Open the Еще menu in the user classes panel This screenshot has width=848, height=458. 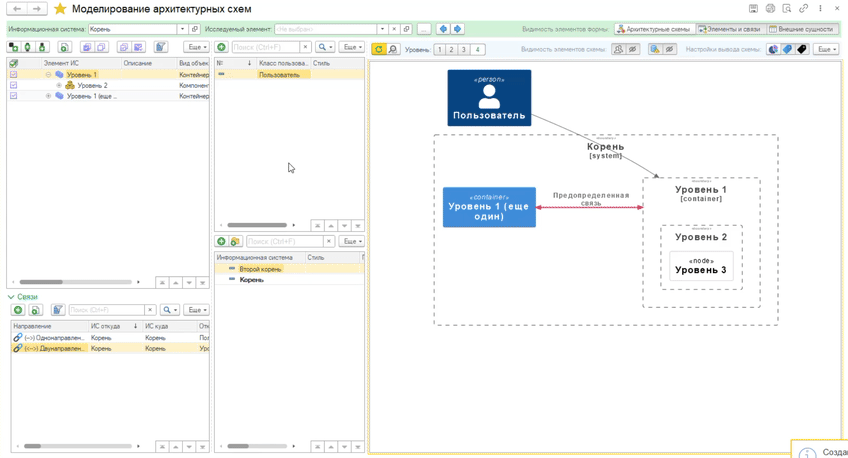[352, 47]
